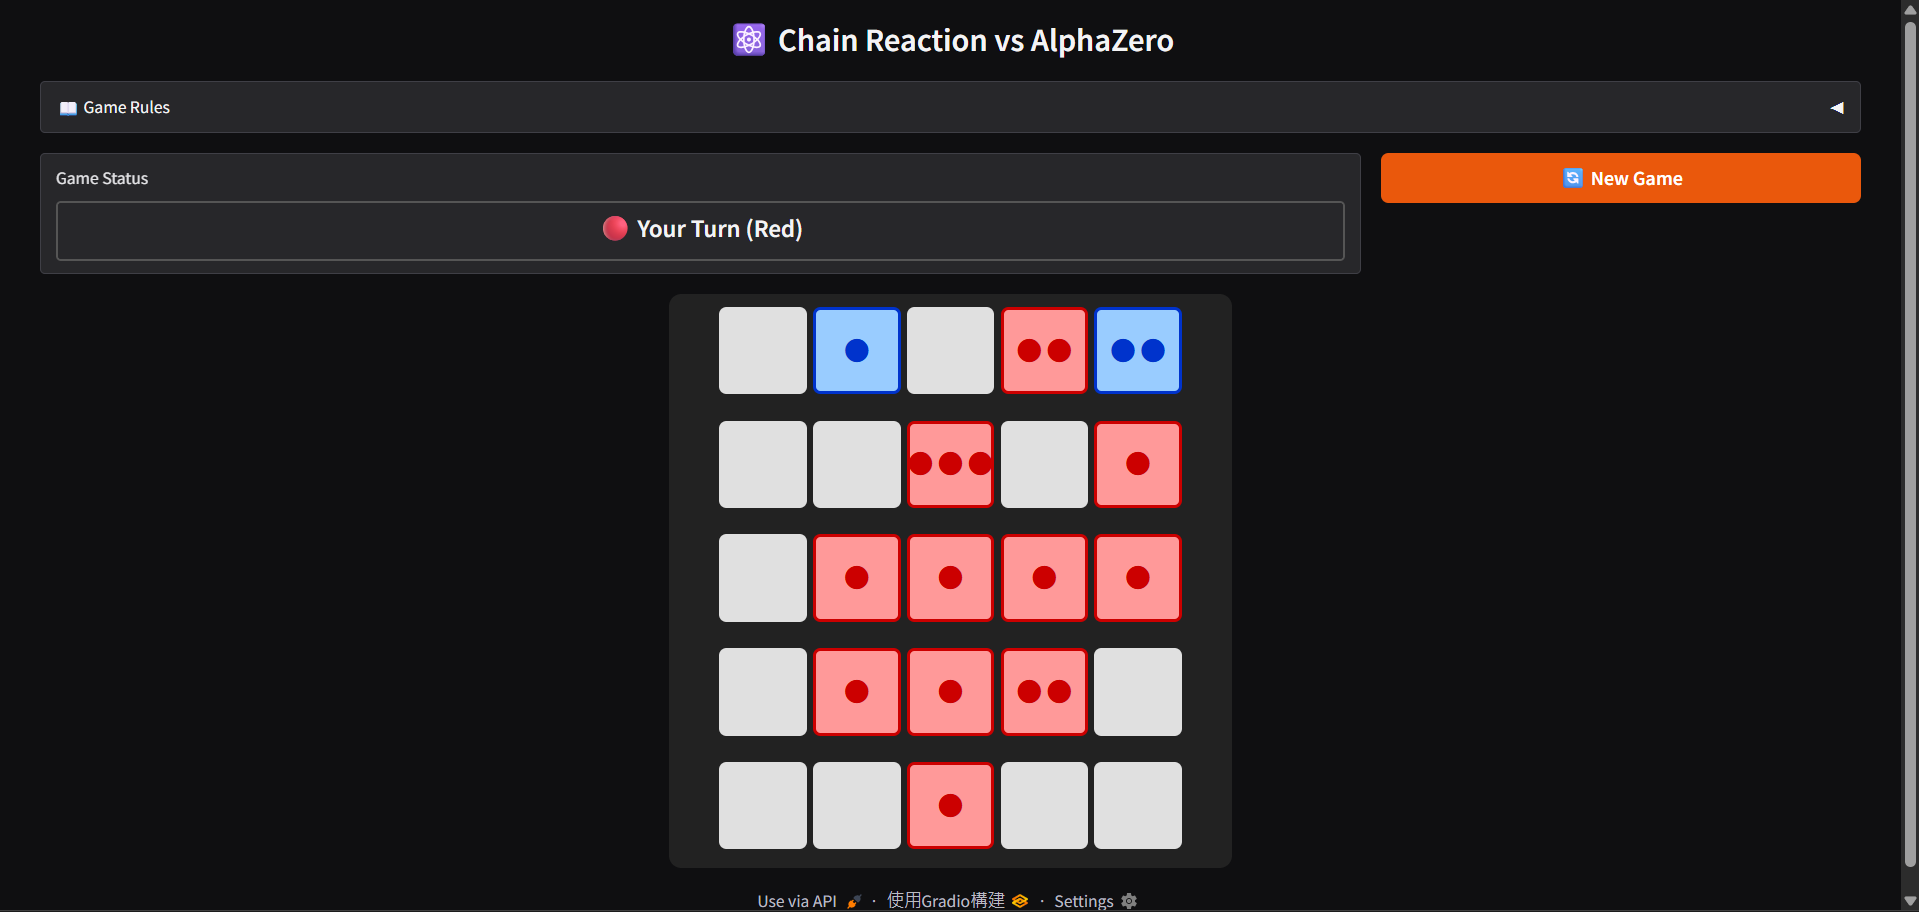Click red two-orb cell in fourth row

pyautogui.click(x=1044, y=692)
